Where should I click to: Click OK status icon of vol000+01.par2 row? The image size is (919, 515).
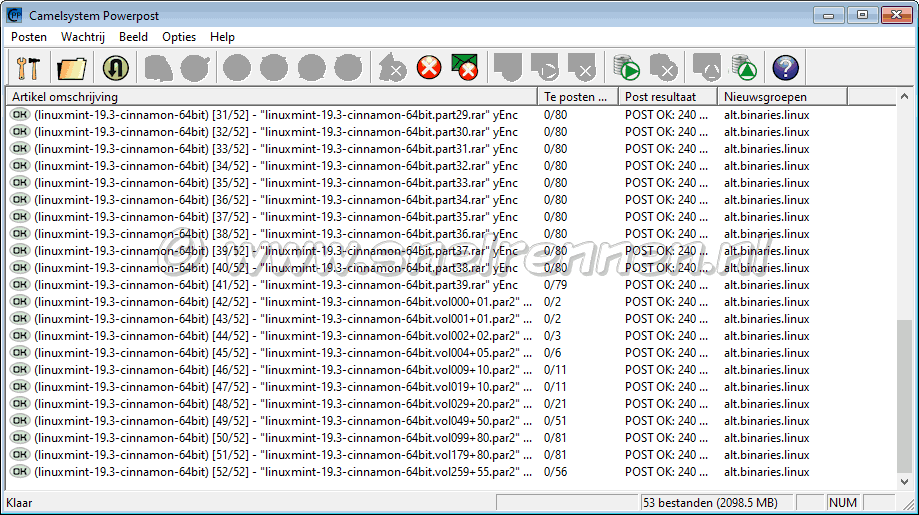tap(19, 301)
